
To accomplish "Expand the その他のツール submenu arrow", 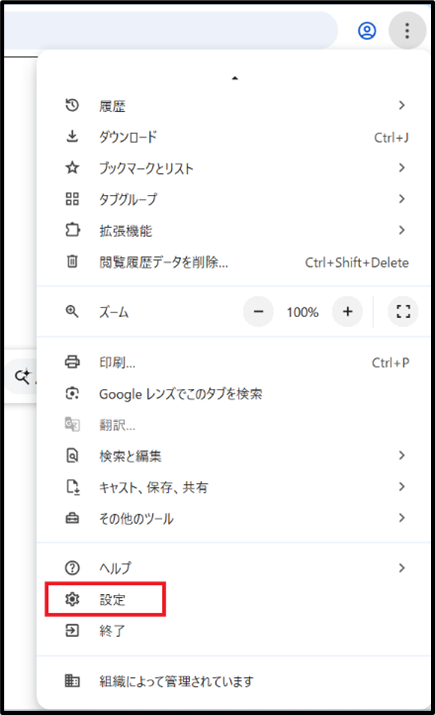I will [x=402, y=518].
